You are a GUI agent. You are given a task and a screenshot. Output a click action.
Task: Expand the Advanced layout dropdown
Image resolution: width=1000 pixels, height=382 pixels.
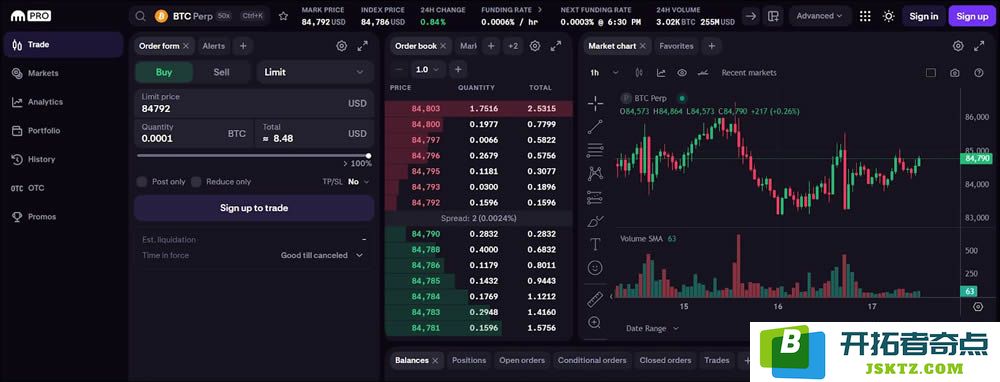tap(819, 16)
